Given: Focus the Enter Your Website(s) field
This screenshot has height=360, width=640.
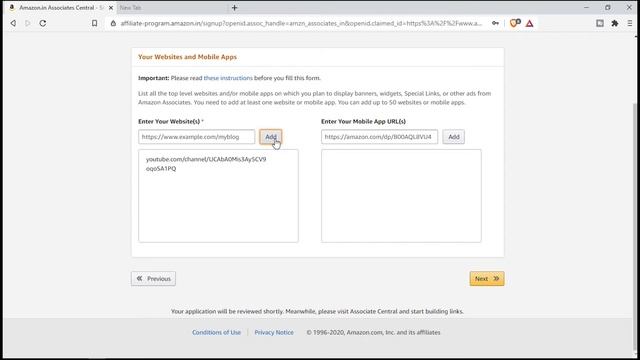Looking at the screenshot, I should (196, 137).
